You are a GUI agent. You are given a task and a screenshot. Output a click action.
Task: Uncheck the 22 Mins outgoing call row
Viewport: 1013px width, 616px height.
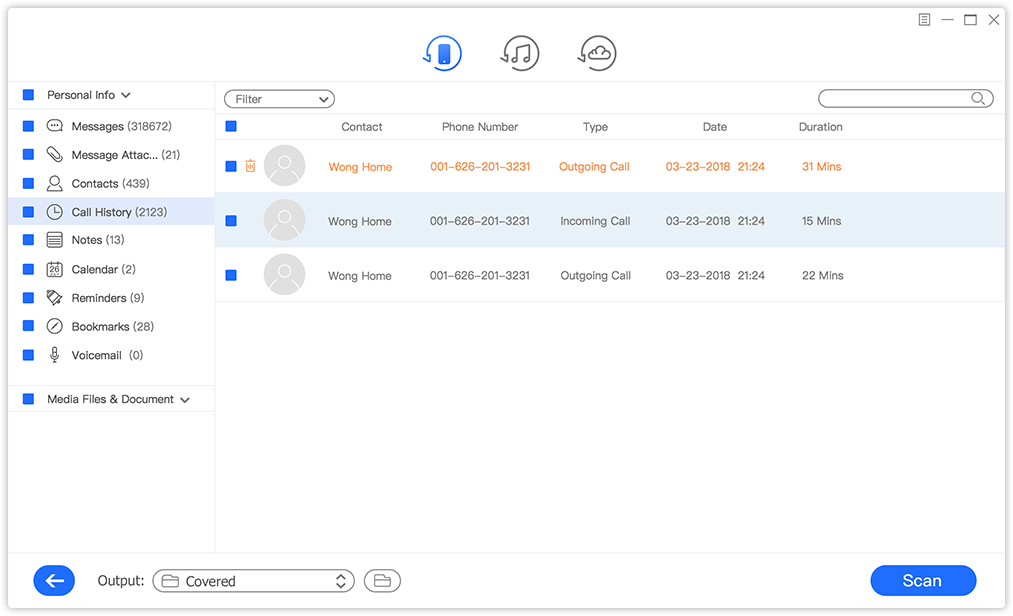tap(231, 275)
